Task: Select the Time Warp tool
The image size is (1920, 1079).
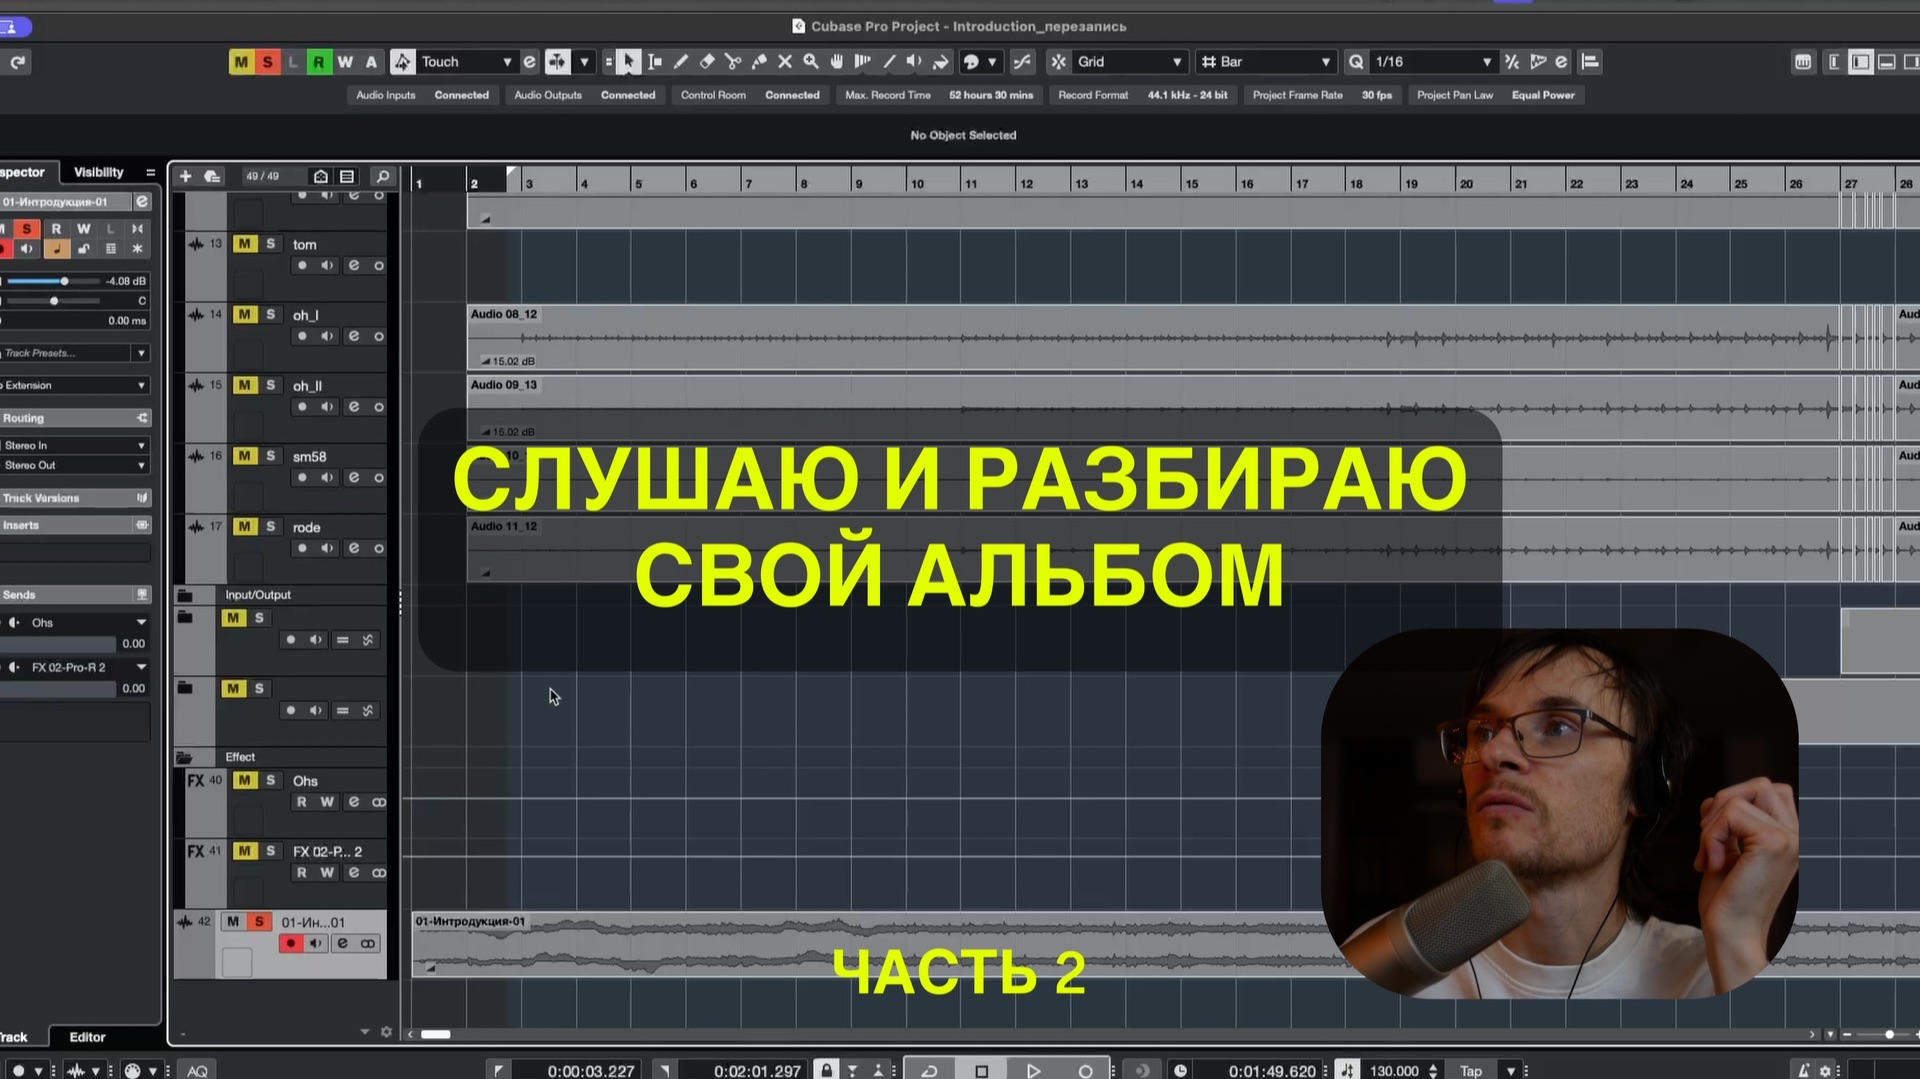Action: click(x=863, y=62)
